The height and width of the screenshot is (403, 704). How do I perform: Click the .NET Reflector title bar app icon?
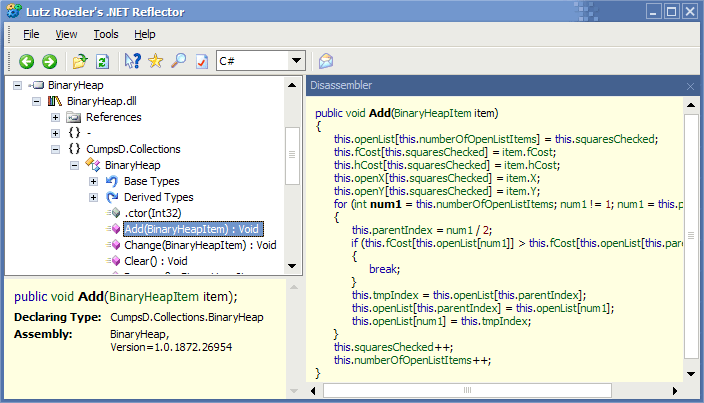(x=14, y=11)
